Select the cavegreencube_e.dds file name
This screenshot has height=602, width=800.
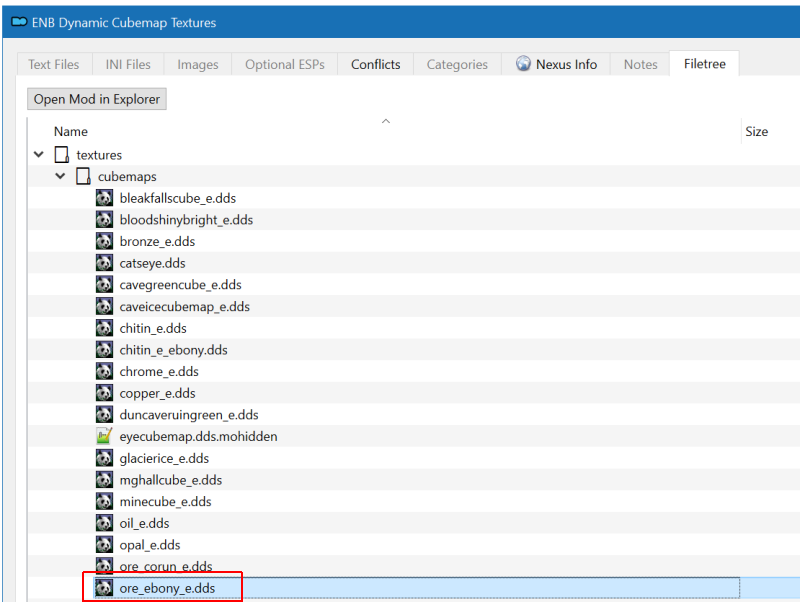pos(181,285)
